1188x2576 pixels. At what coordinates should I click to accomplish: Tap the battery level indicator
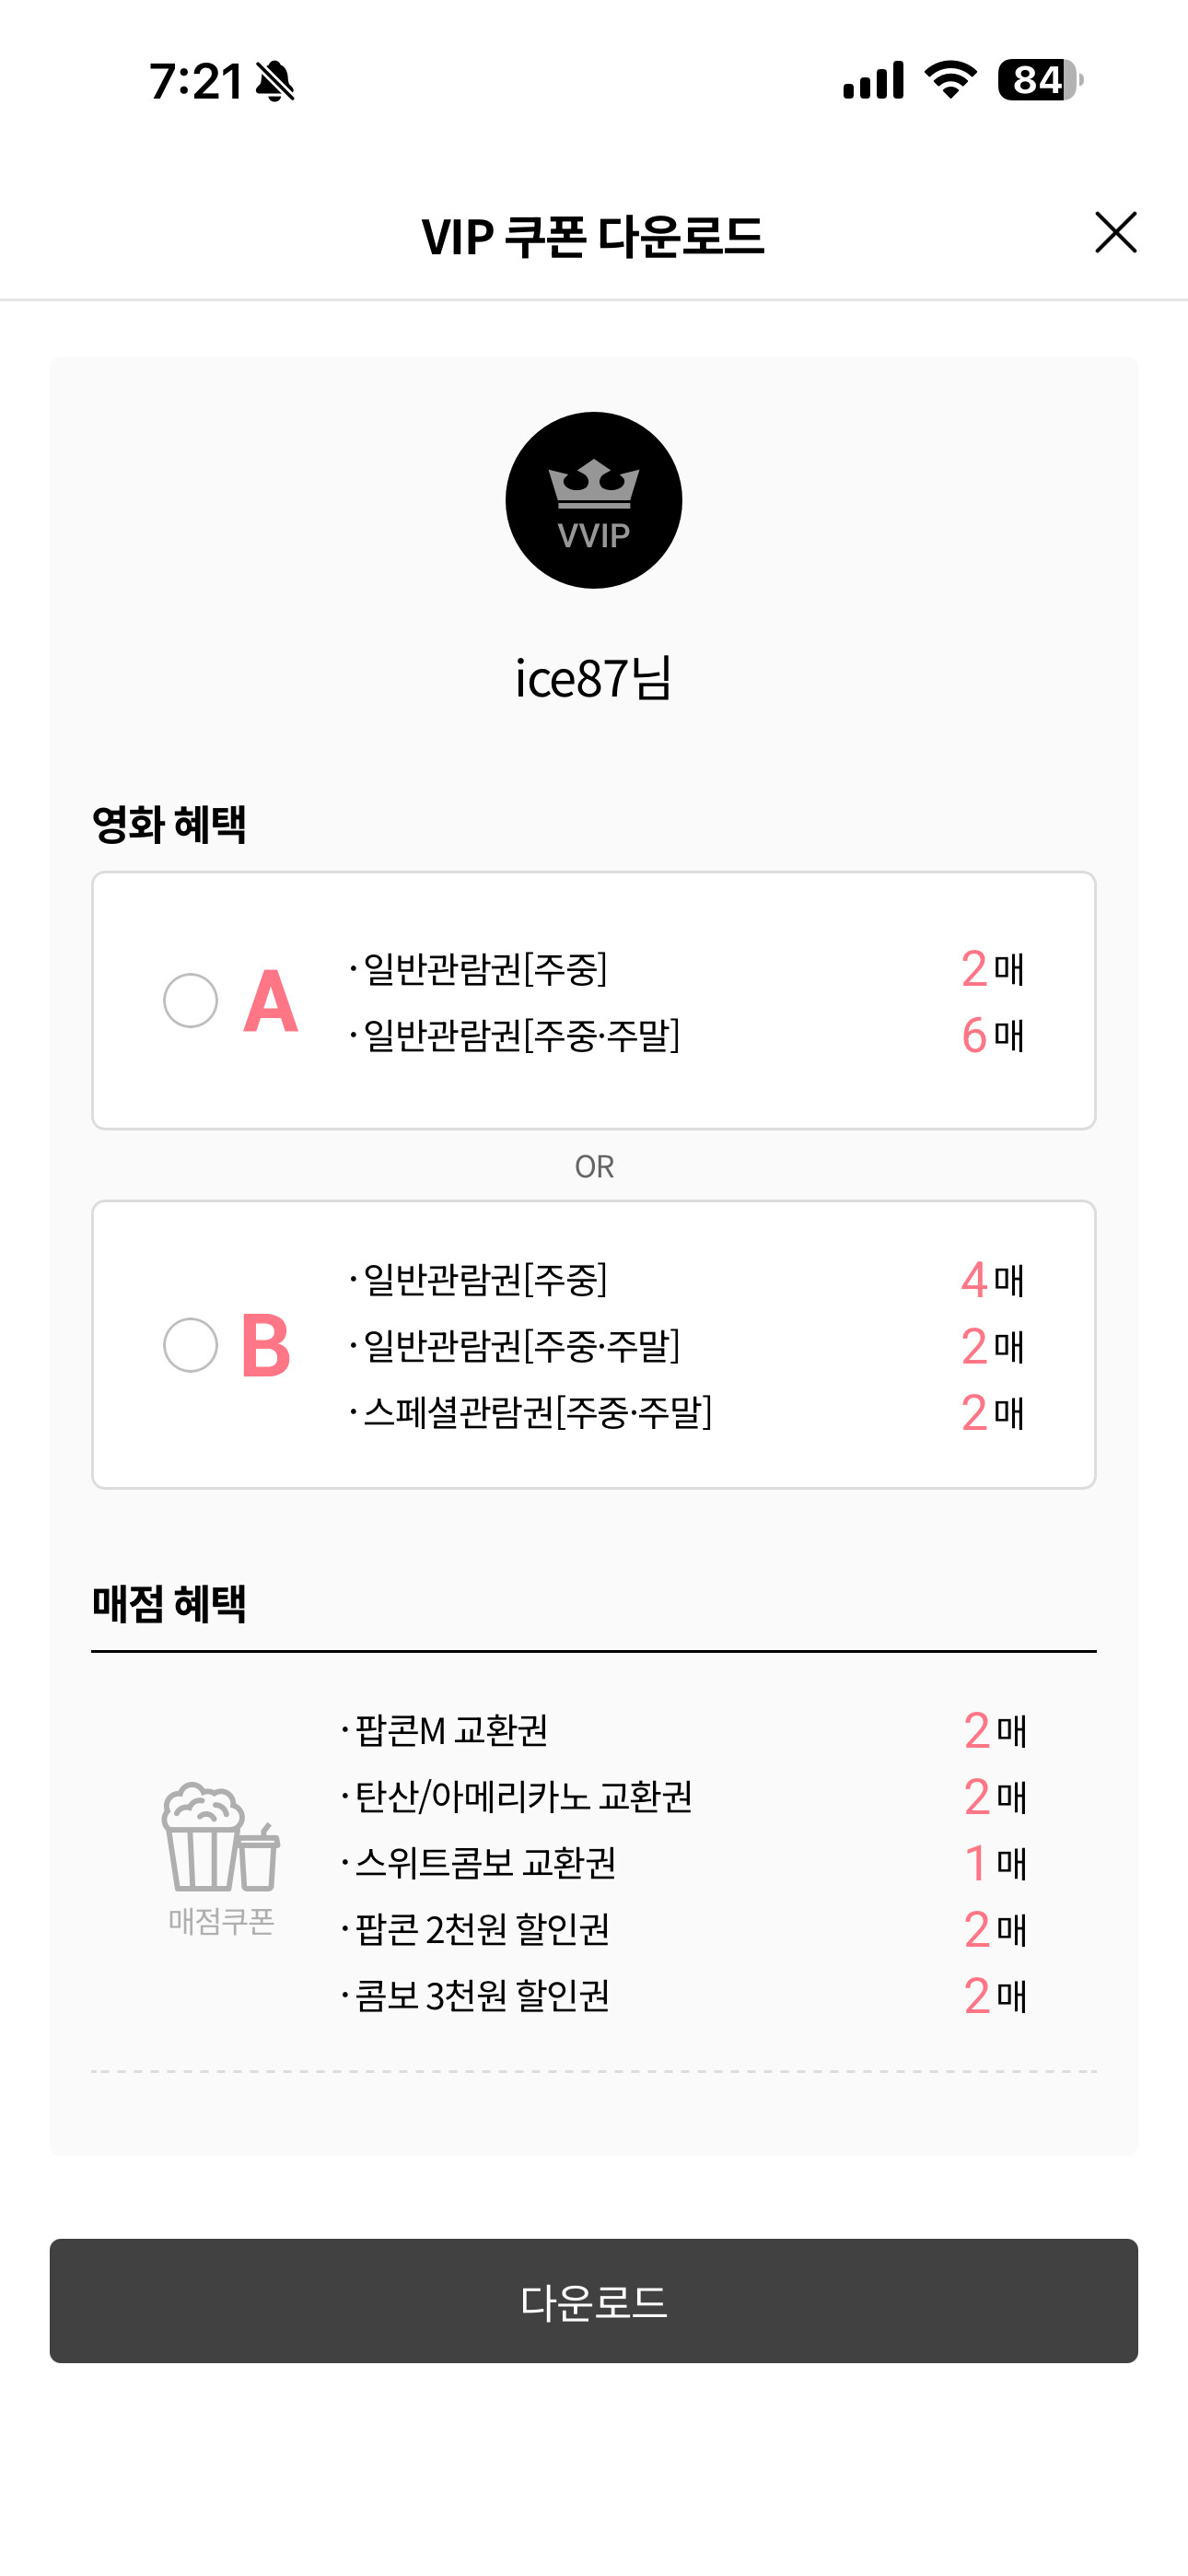(x=1039, y=80)
